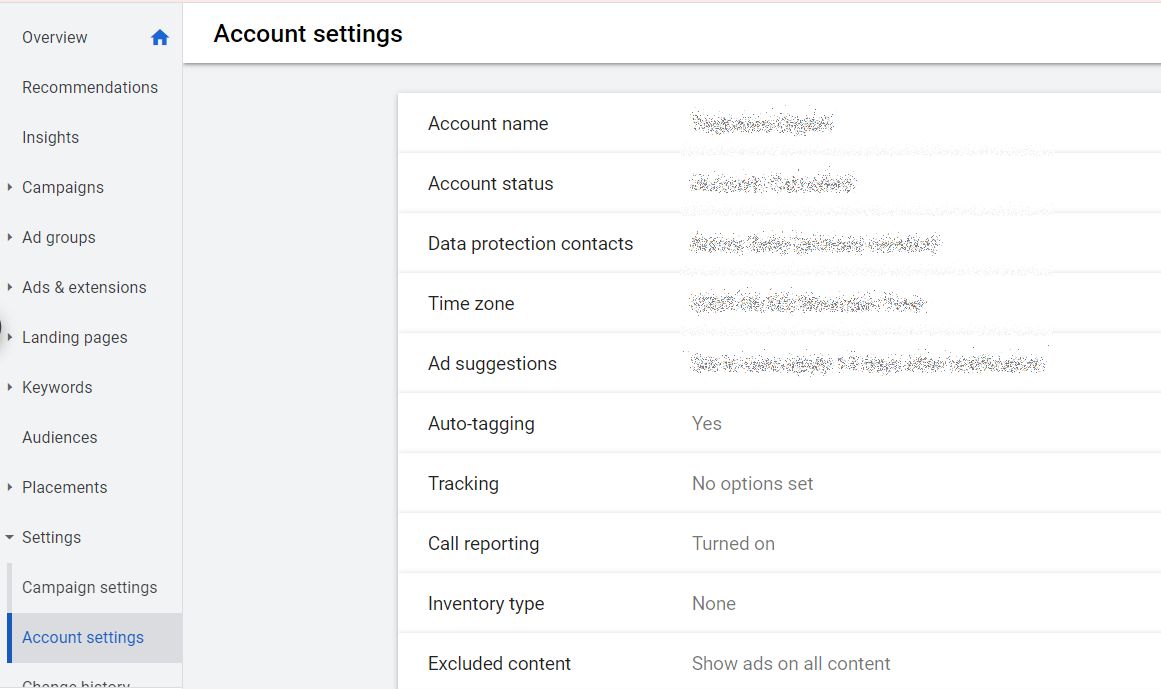Go to Change history
This screenshot has height=689, width=1161.
coord(74,683)
